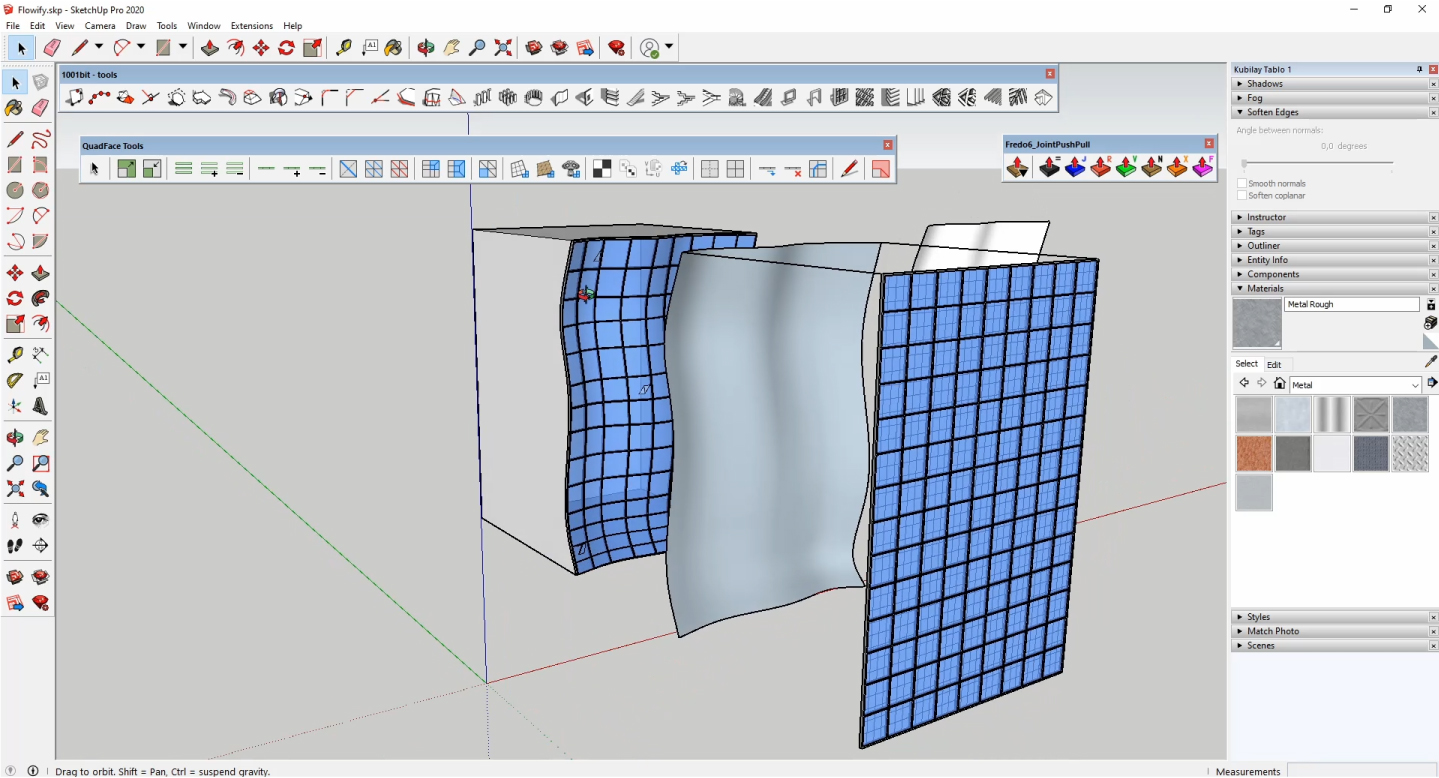Click the In Model house icon in Materials
The image size is (1439, 778).
coord(1280,383)
